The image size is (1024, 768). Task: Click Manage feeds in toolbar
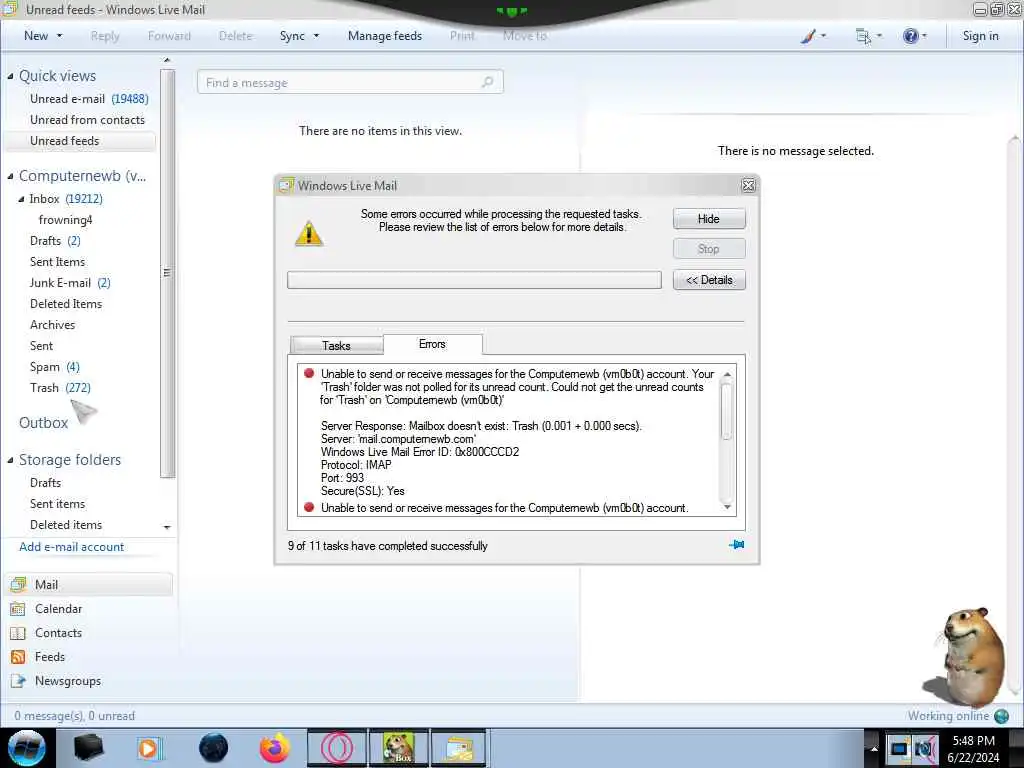point(385,36)
